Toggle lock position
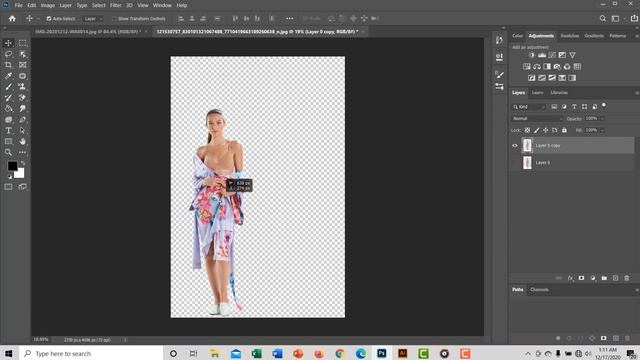The width and height of the screenshot is (640, 360). click(x=545, y=130)
